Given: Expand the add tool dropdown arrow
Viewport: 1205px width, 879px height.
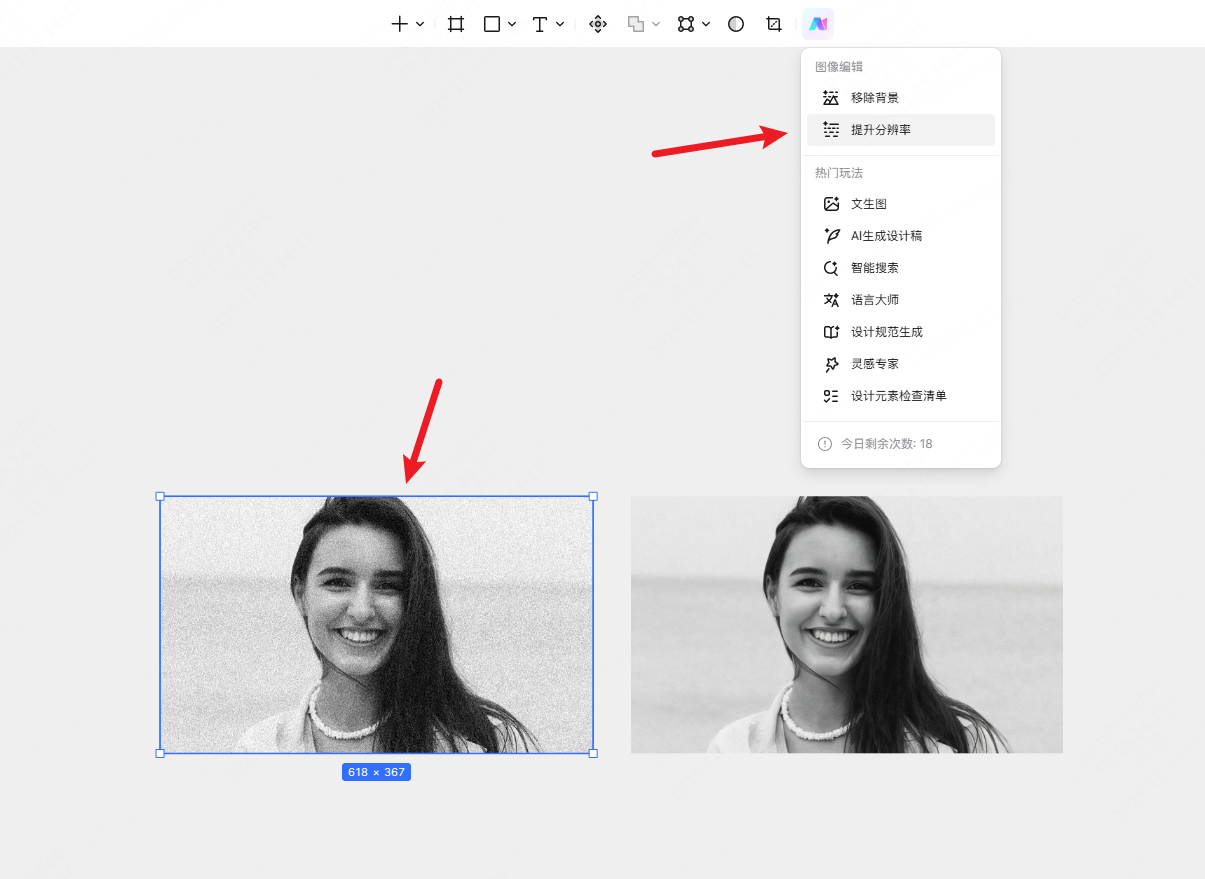Looking at the screenshot, I should [420, 24].
